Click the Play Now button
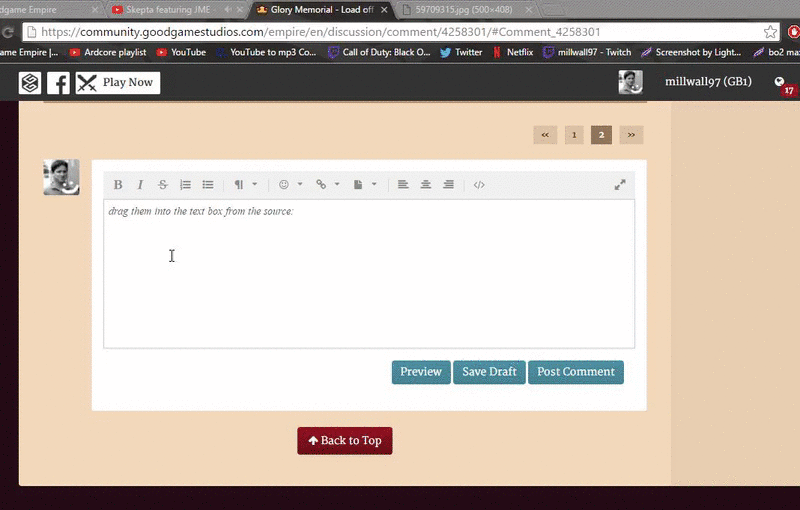This screenshot has width=800, height=510. 118,83
